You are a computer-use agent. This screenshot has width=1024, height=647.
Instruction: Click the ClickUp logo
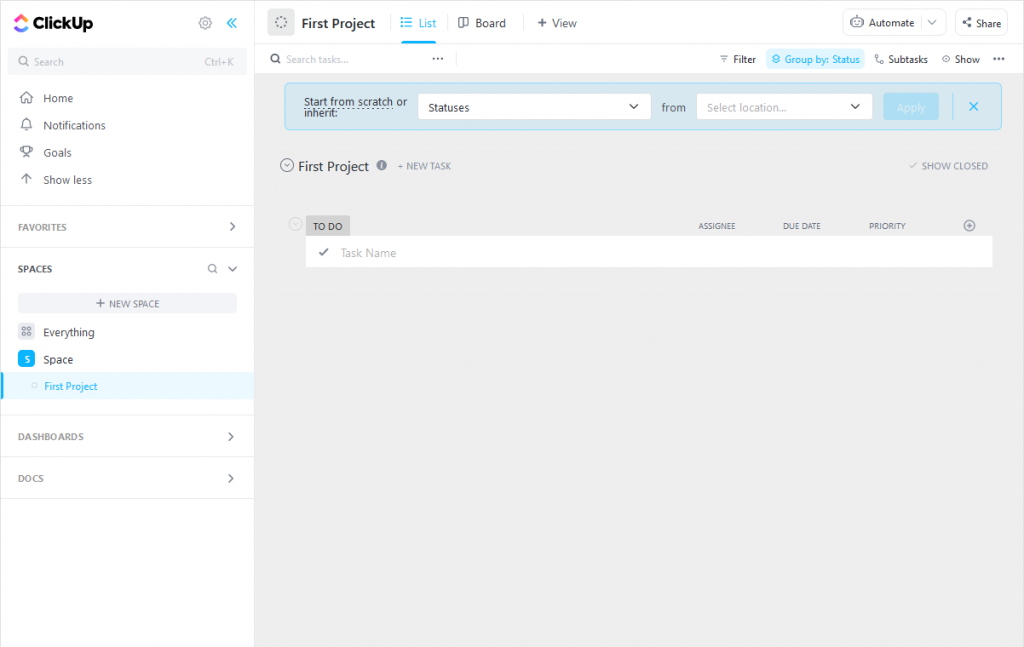click(x=54, y=23)
